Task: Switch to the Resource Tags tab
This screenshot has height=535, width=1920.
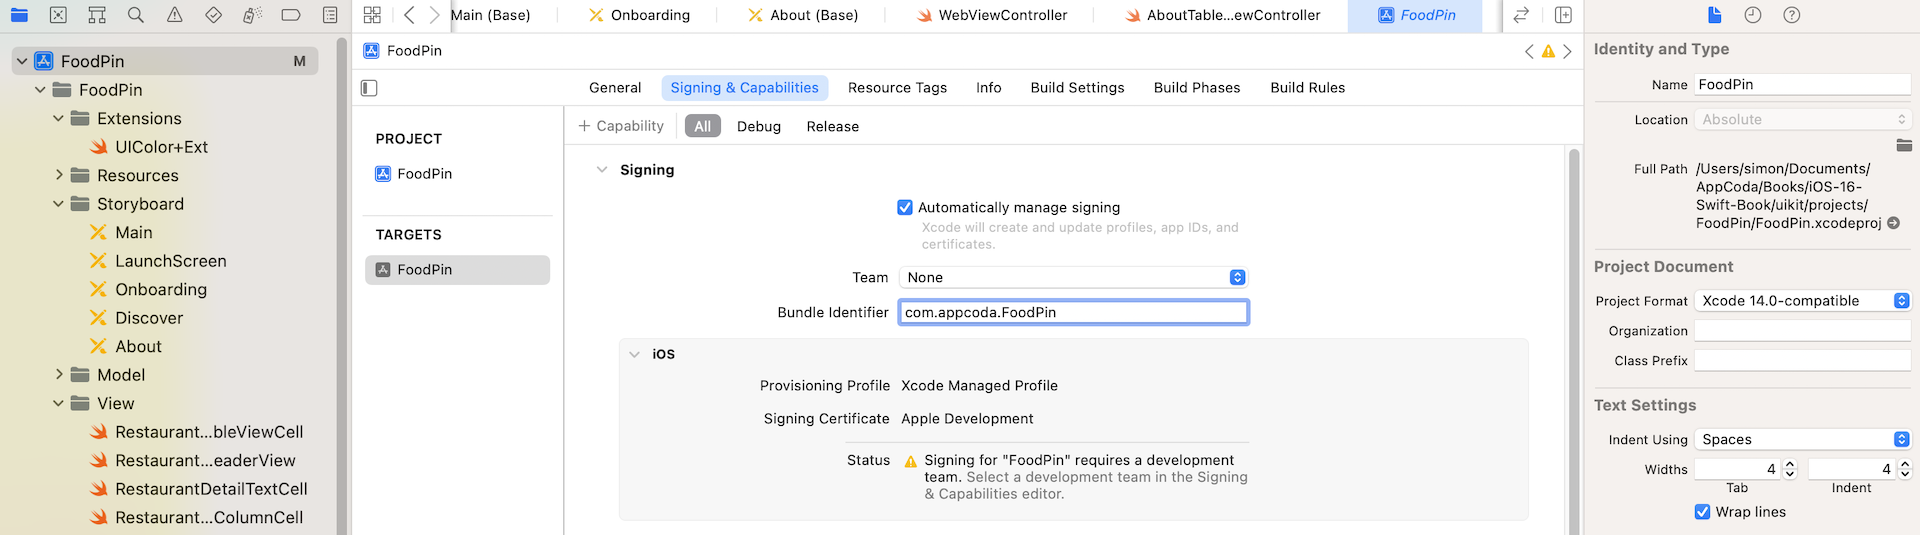Action: 897,88
